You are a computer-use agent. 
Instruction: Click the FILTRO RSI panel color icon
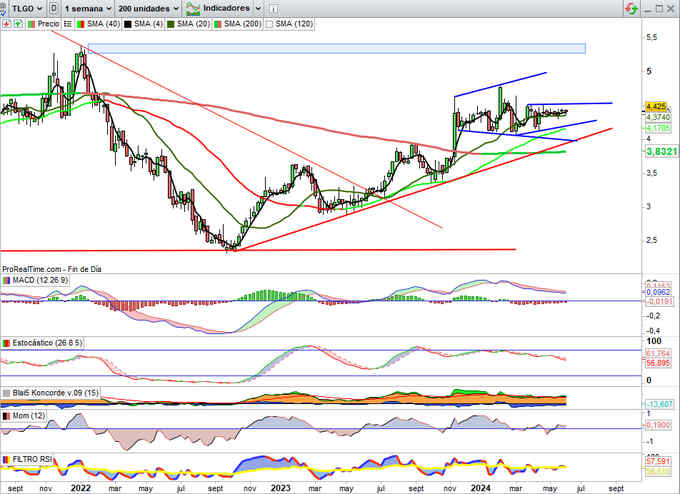tap(7, 459)
